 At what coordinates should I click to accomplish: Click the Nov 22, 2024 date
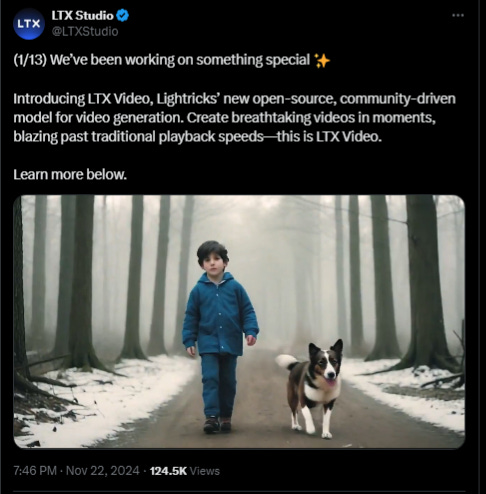click(x=103, y=471)
